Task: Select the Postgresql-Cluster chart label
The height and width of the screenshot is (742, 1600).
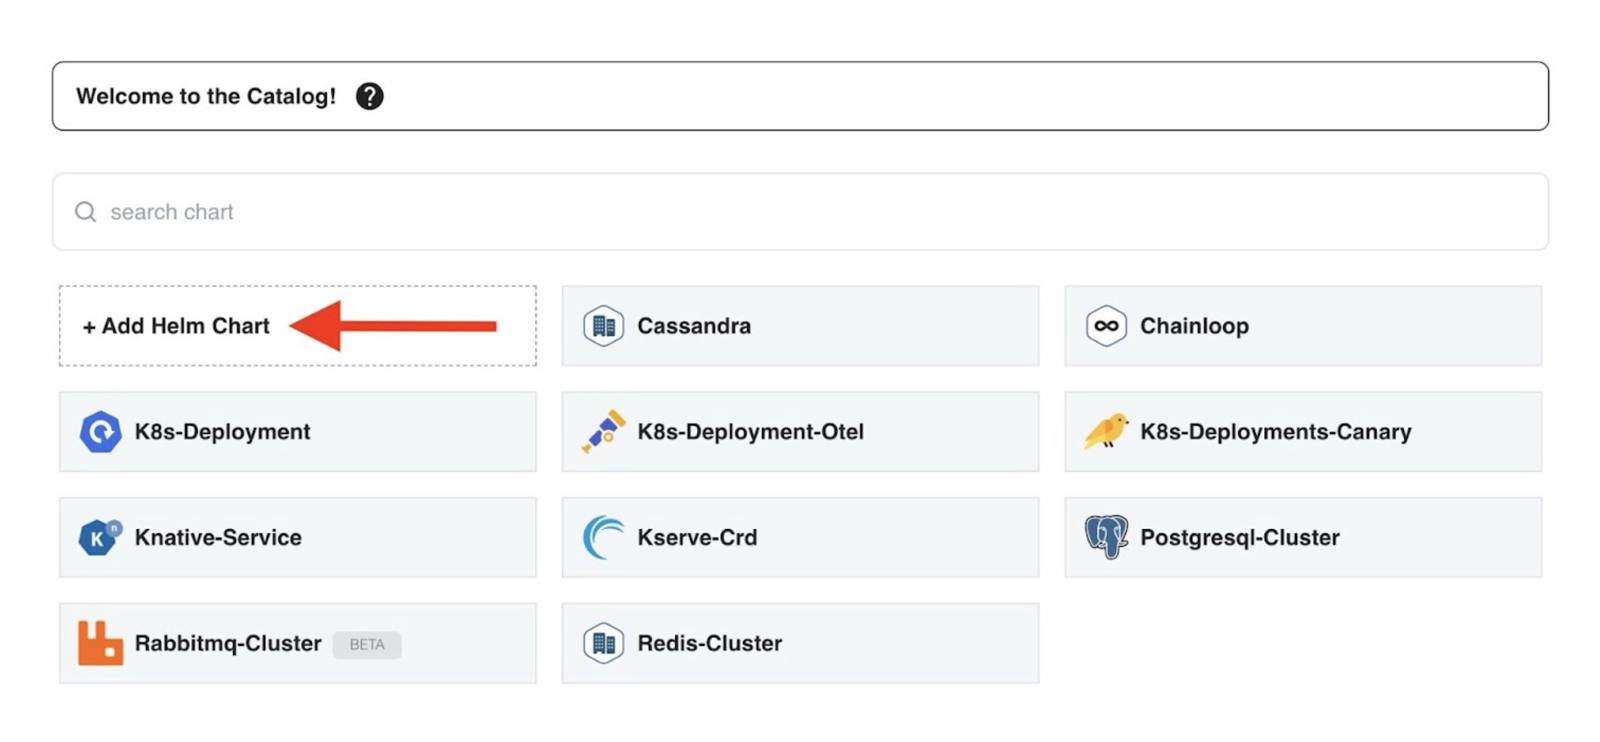Action: (1239, 537)
